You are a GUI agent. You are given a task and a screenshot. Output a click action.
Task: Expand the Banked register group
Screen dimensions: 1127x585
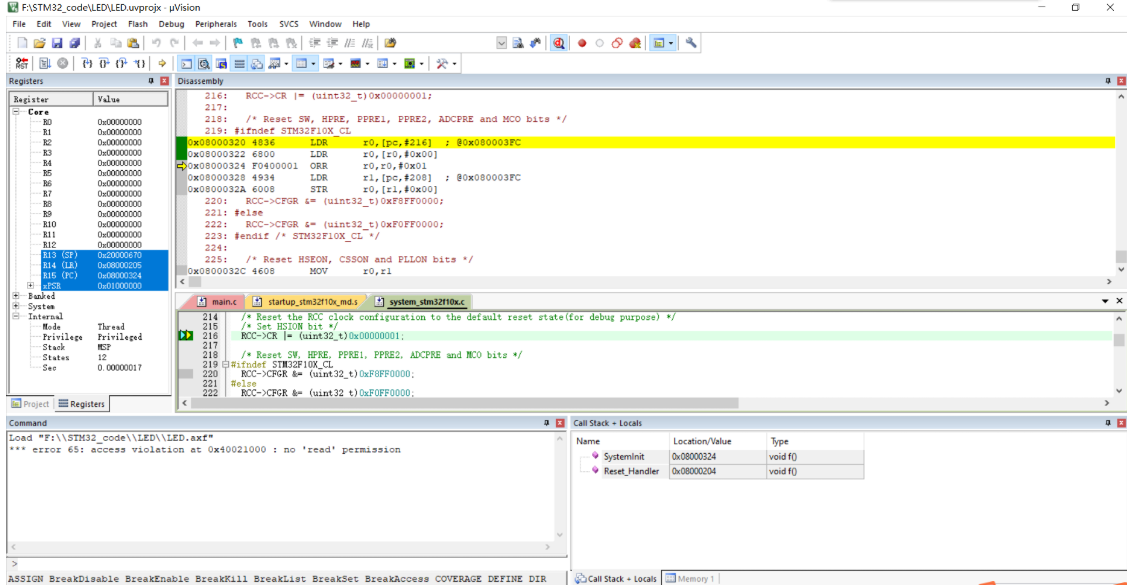pyautogui.click(x=17, y=296)
